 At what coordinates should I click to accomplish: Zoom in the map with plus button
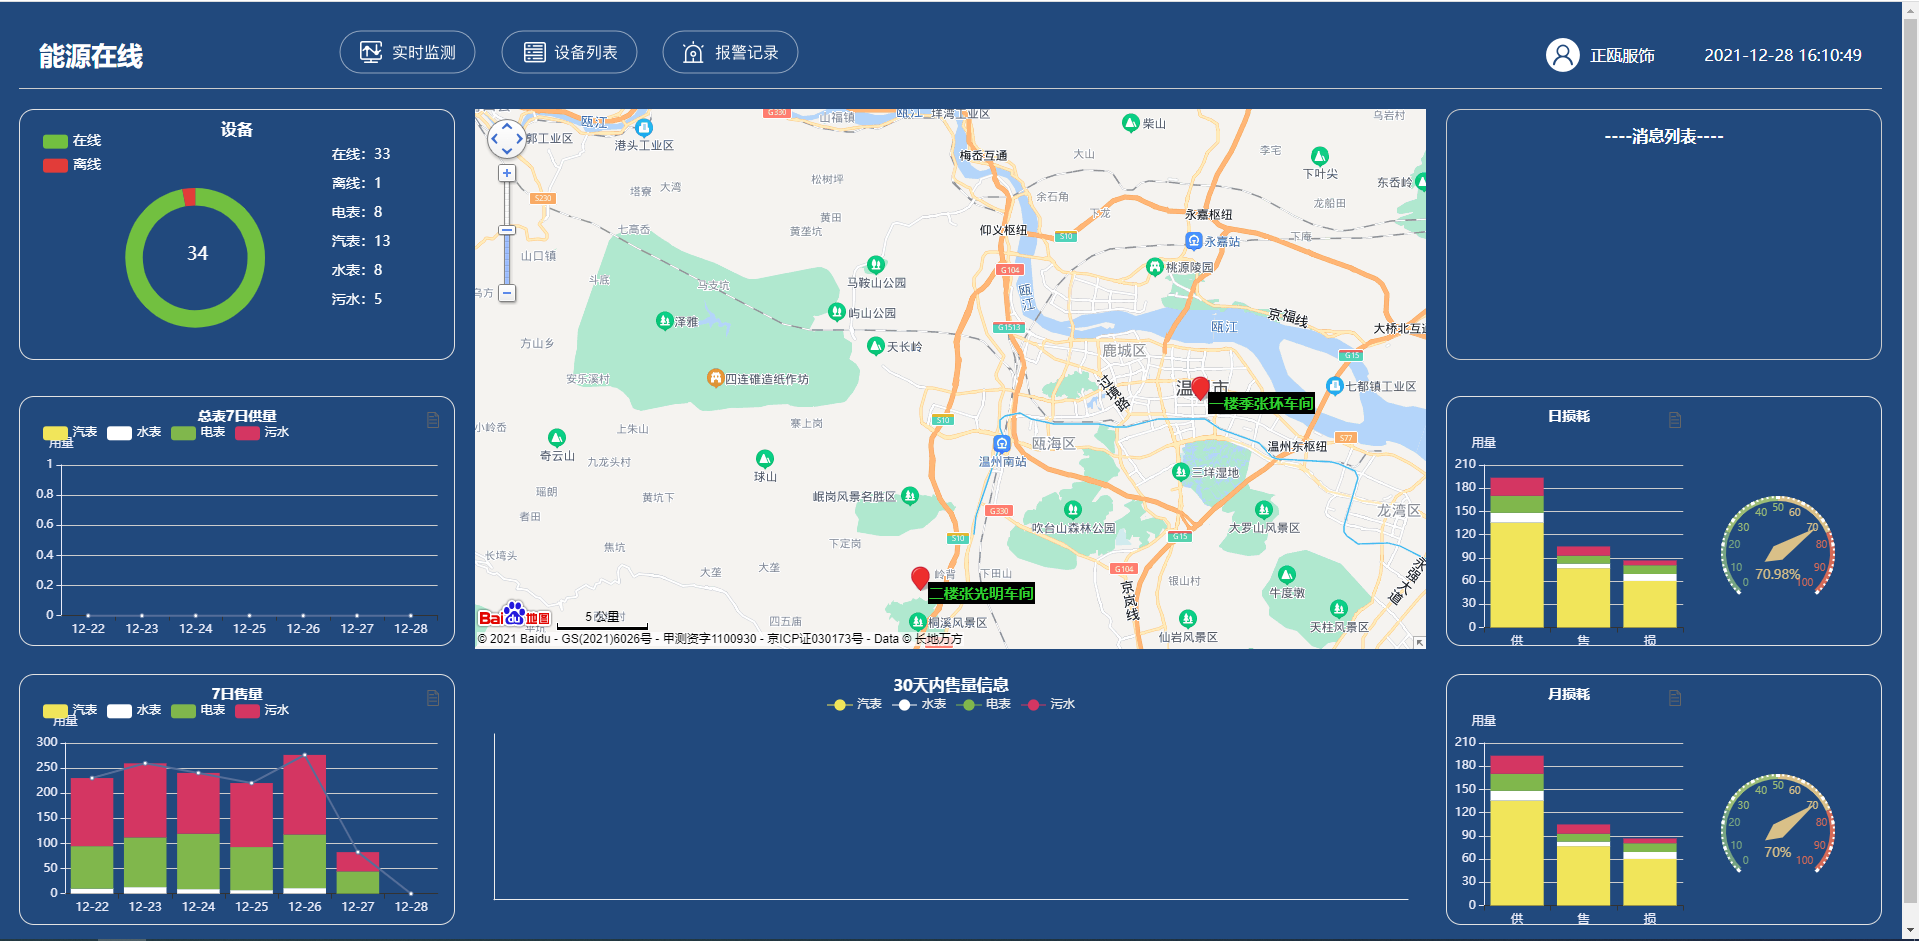click(507, 173)
